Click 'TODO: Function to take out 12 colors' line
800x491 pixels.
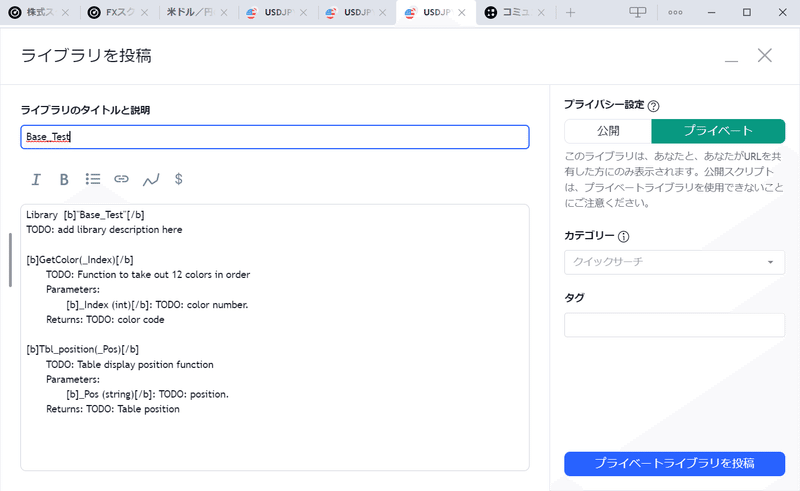coord(148,275)
